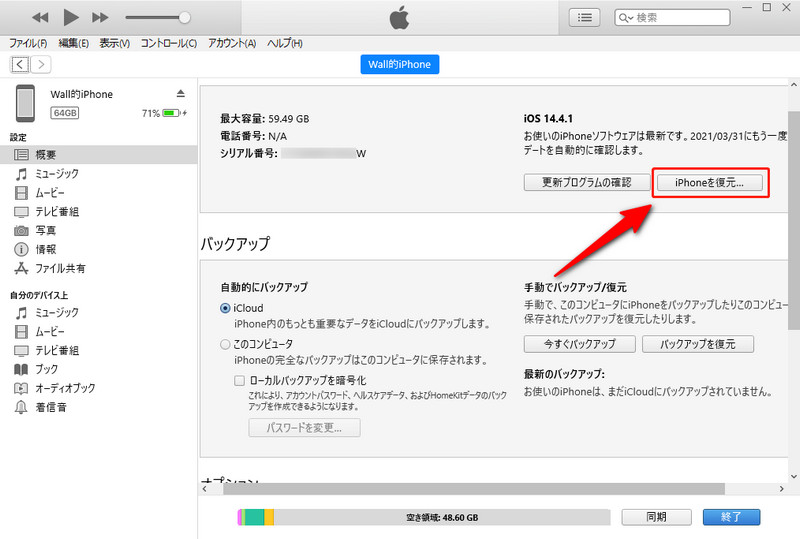Click the iPhone device icon in sidebar
This screenshot has width=800, height=539.
click(x=25, y=103)
